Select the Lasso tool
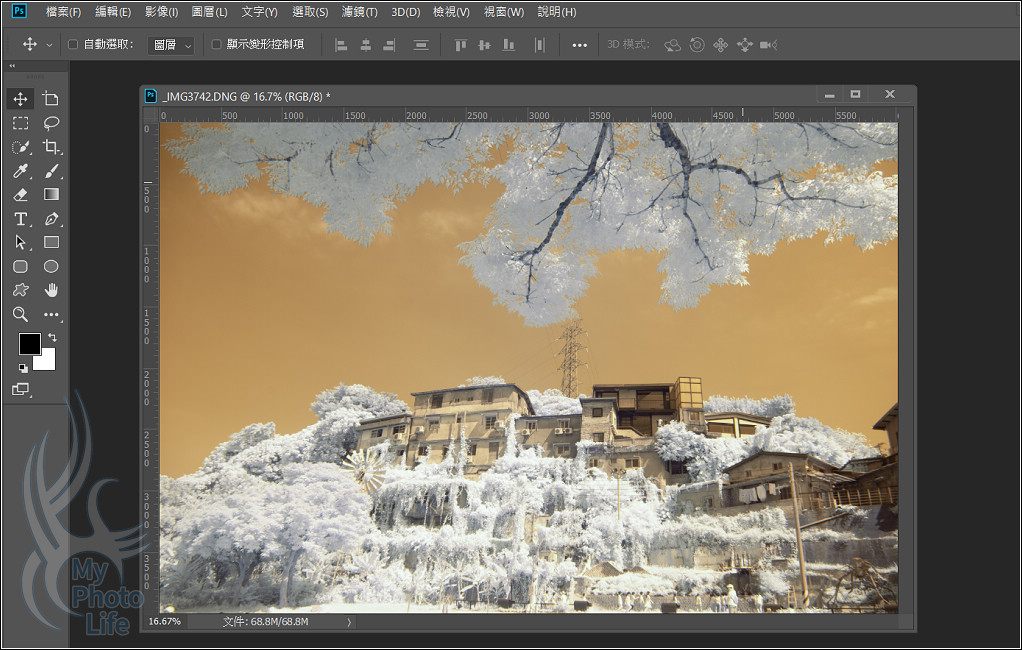The height and width of the screenshot is (650, 1022). pos(51,123)
